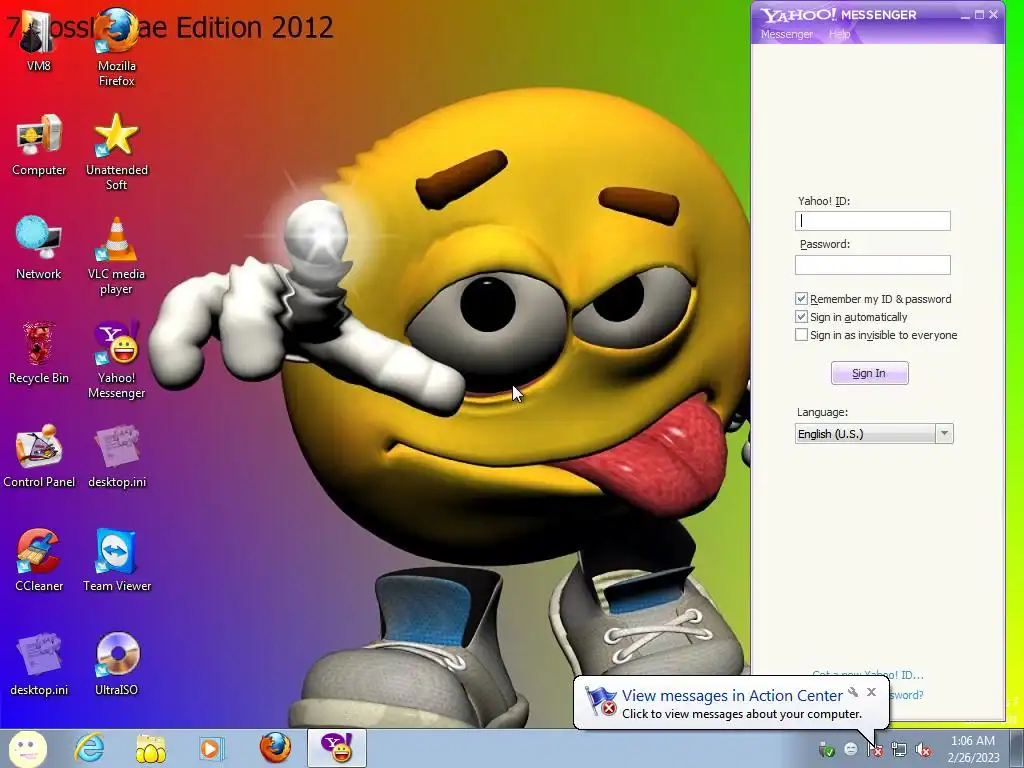Switch to Yahoo Messenger taskbar button
The image size is (1024, 768).
click(x=337, y=748)
